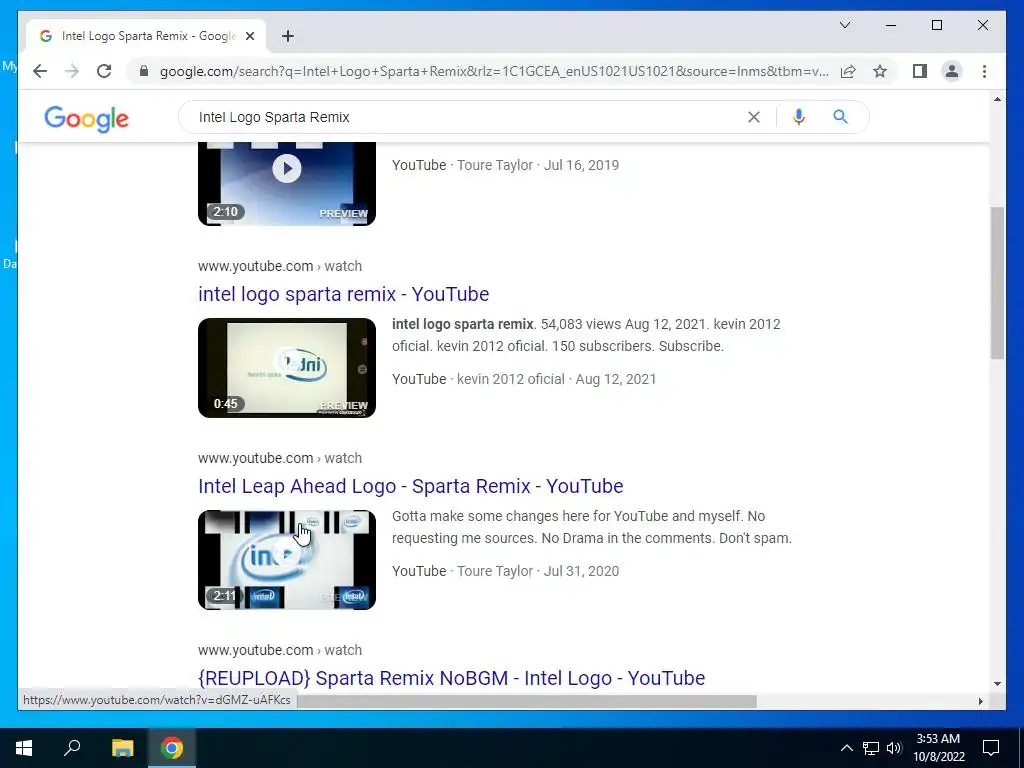Open volume control tray icon
Viewport: 1024px width, 768px height.
(x=894, y=748)
